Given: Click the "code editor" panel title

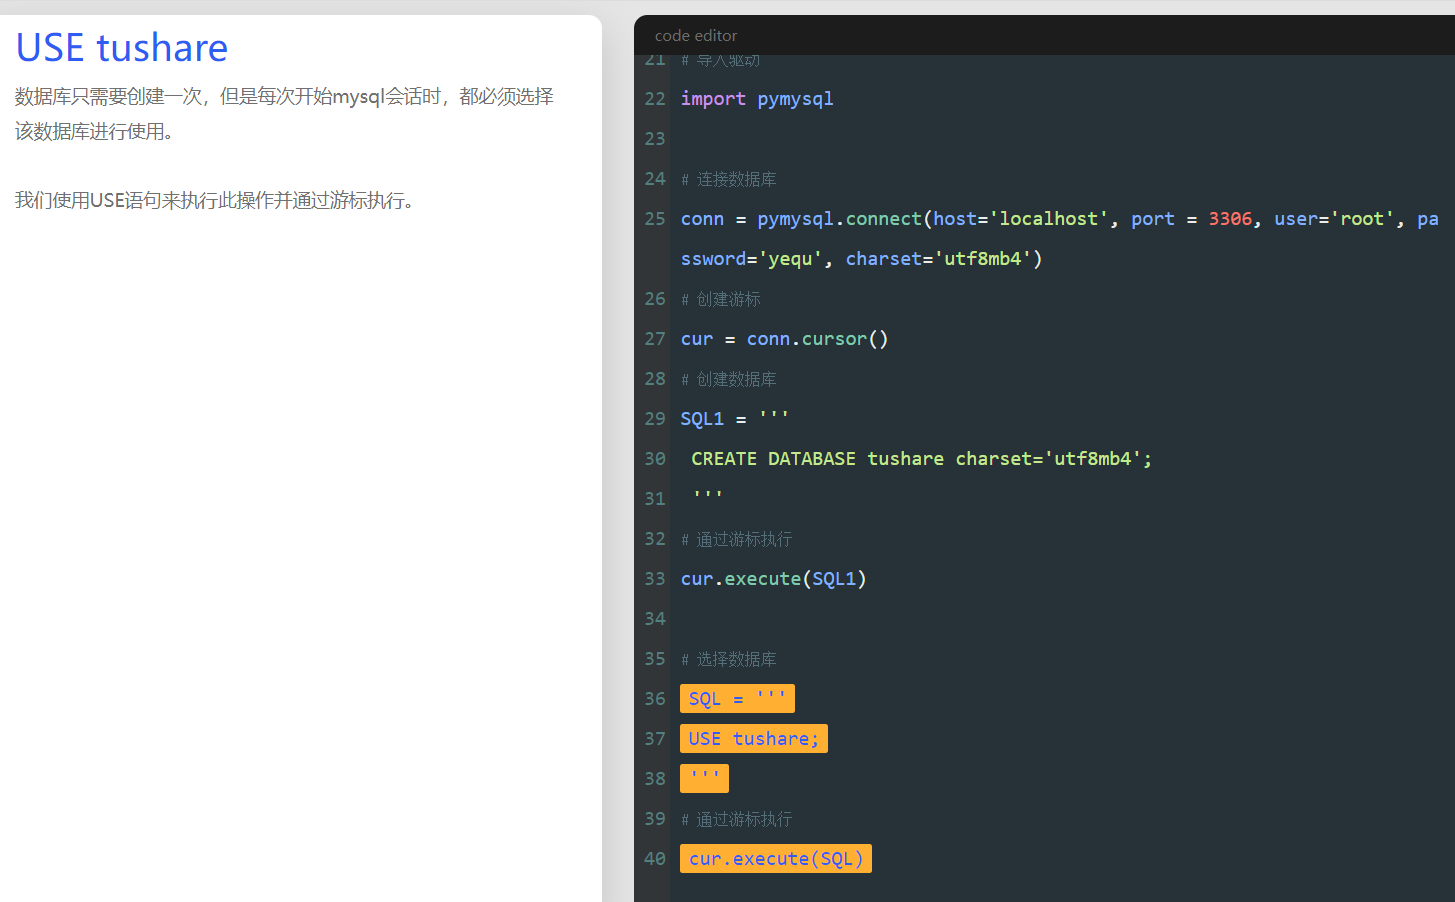Looking at the screenshot, I should tap(696, 36).
